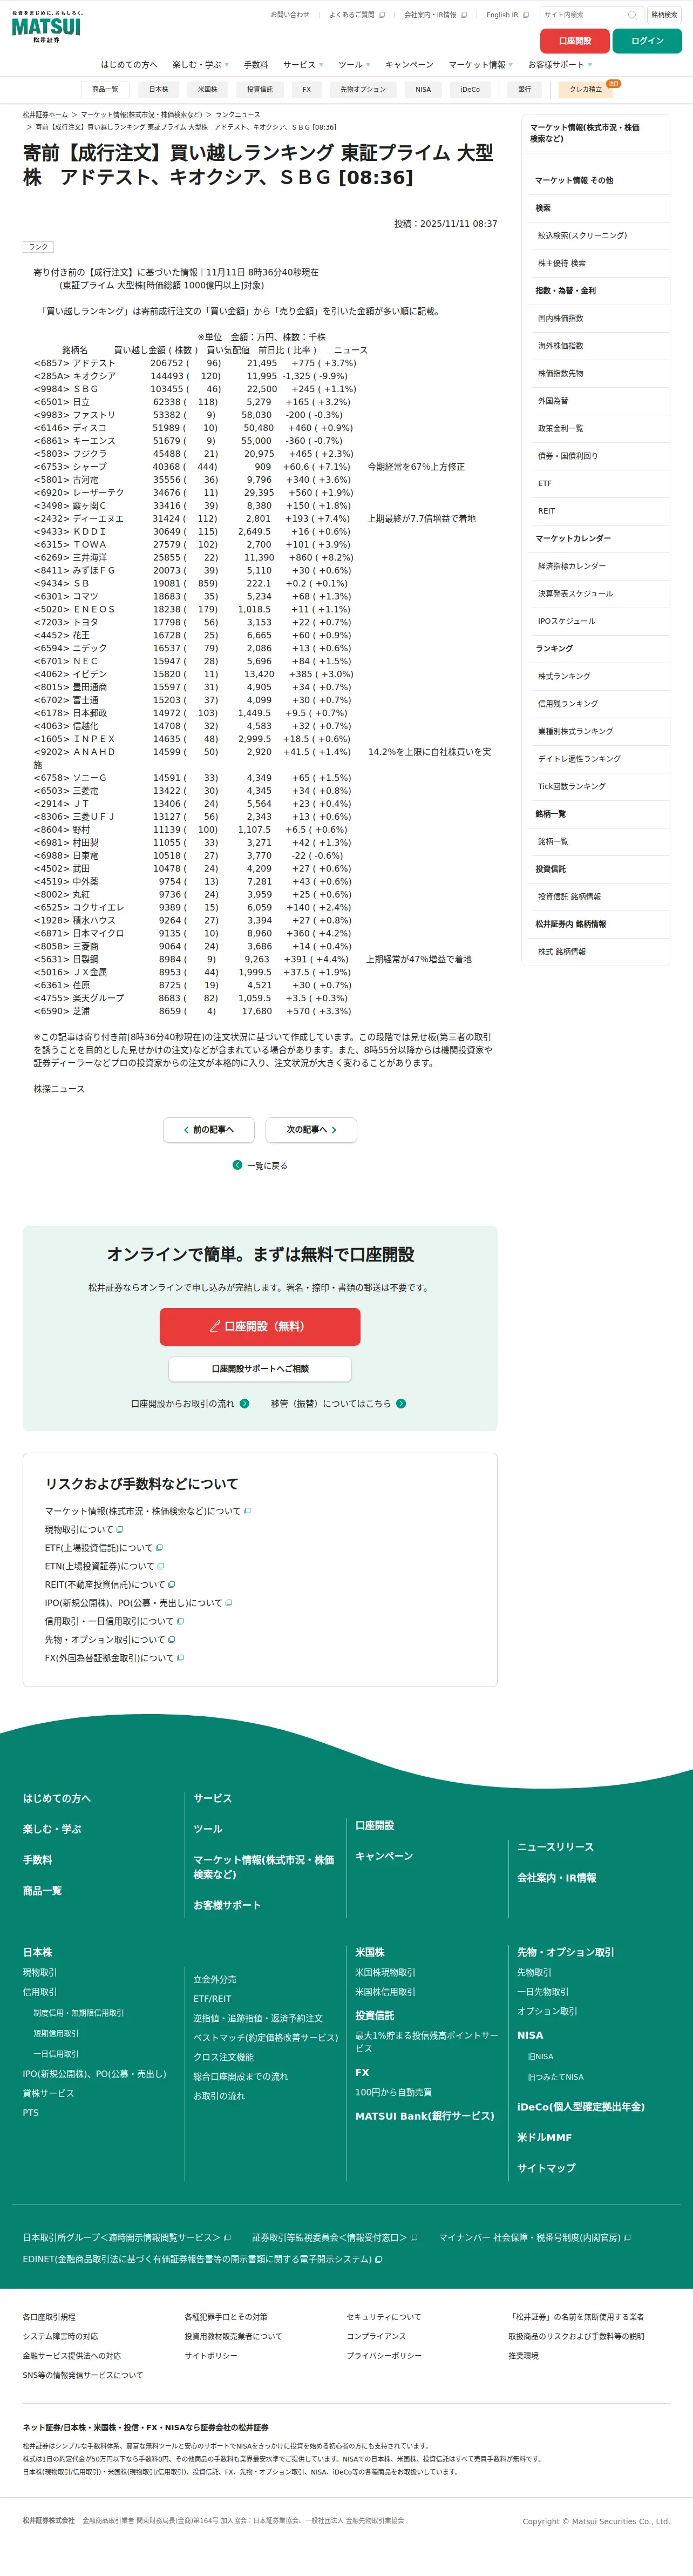
Task: Open the キャンペーン menu item
Action: tap(409, 65)
